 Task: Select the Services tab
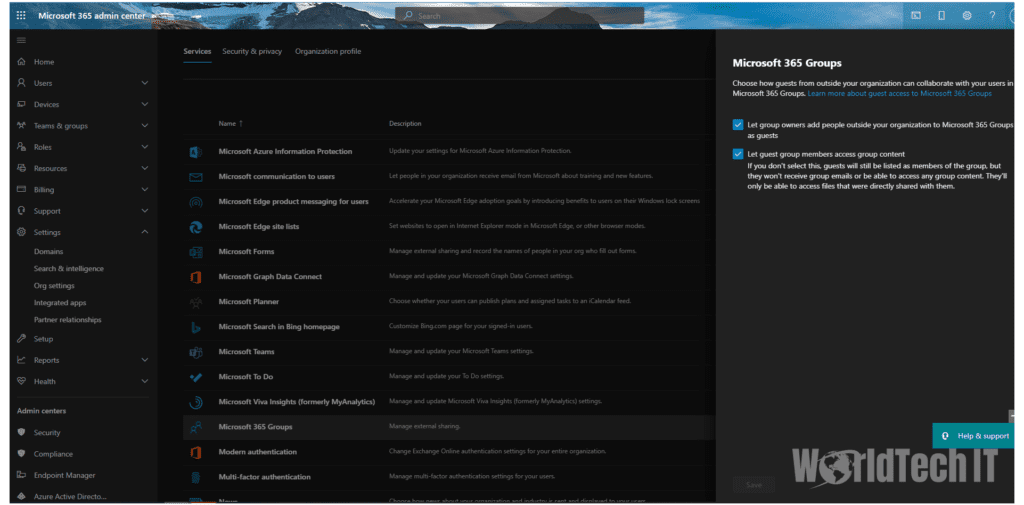click(x=197, y=52)
